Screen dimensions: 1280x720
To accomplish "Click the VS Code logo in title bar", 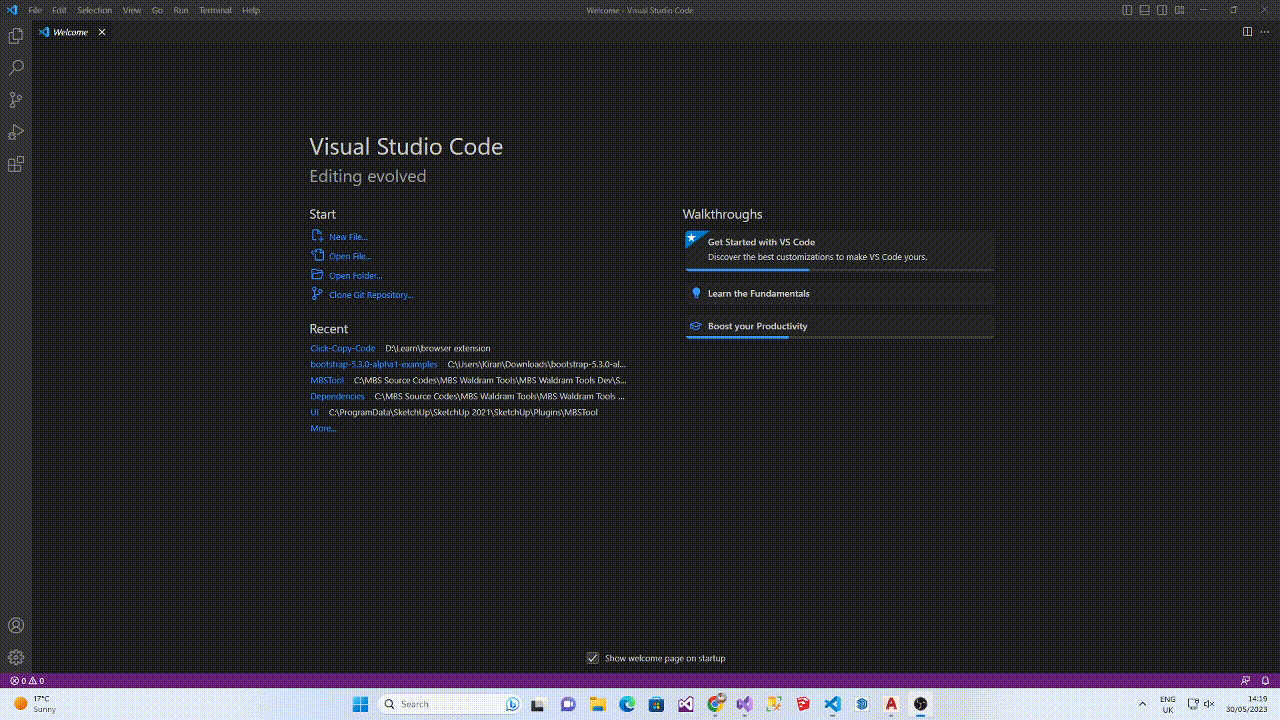I will pyautogui.click(x=11, y=10).
